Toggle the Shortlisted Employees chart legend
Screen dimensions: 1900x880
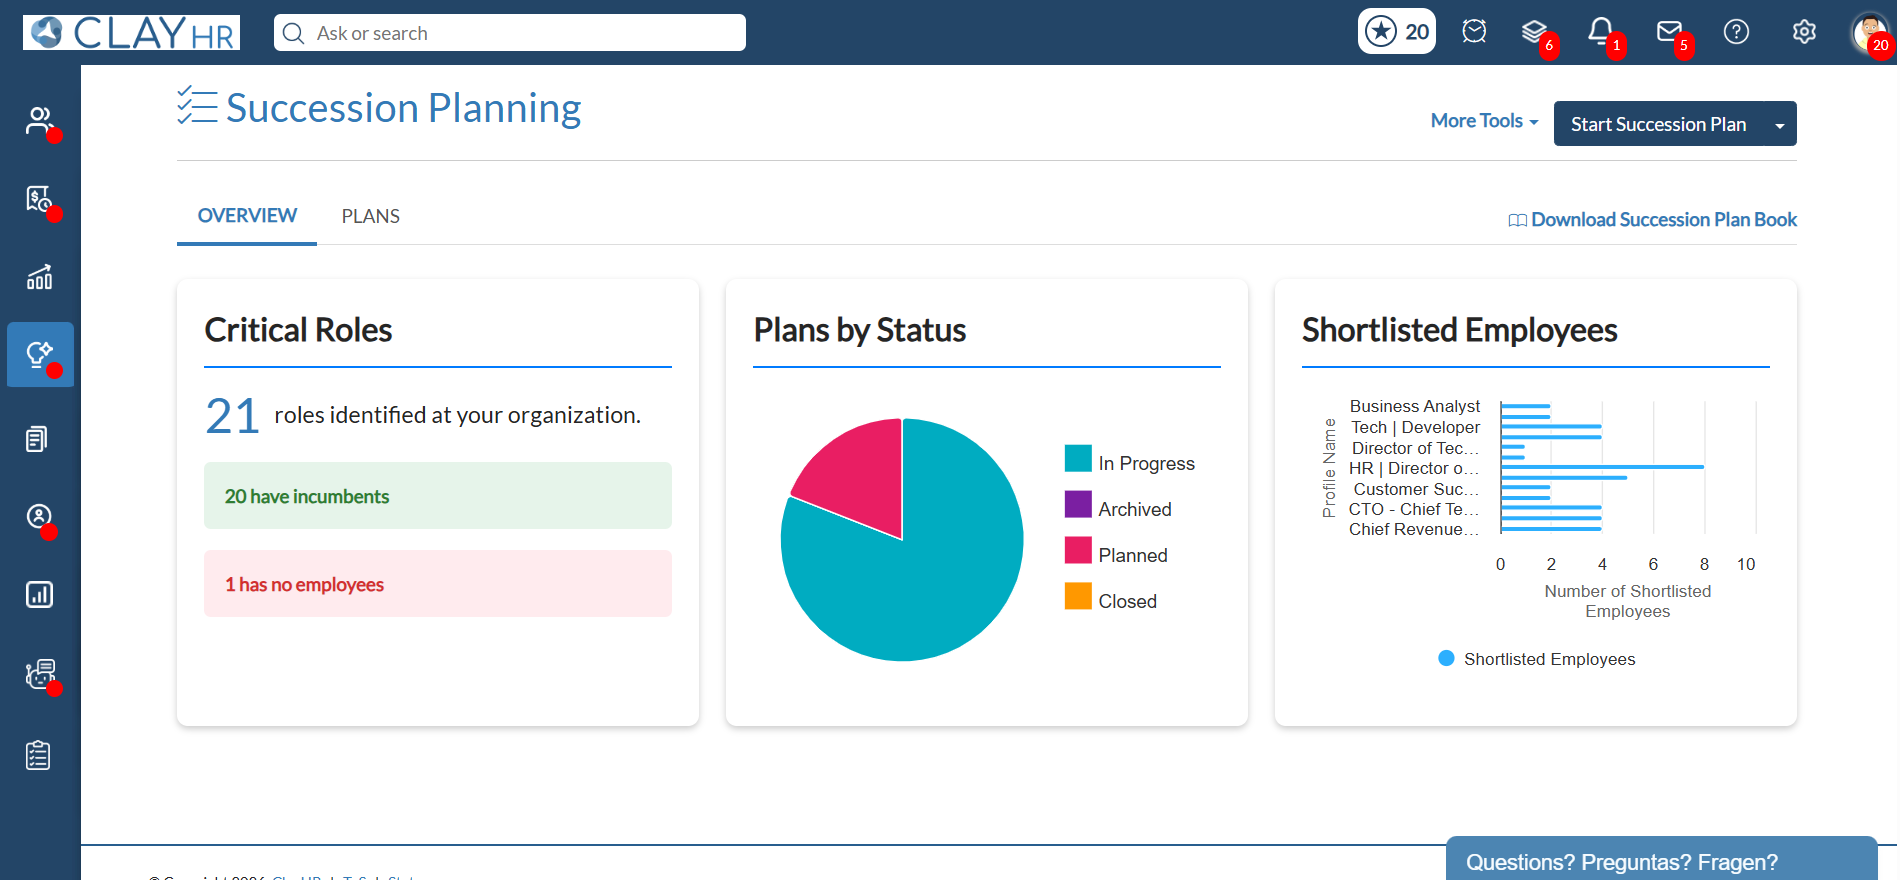[x=1537, y=659]
